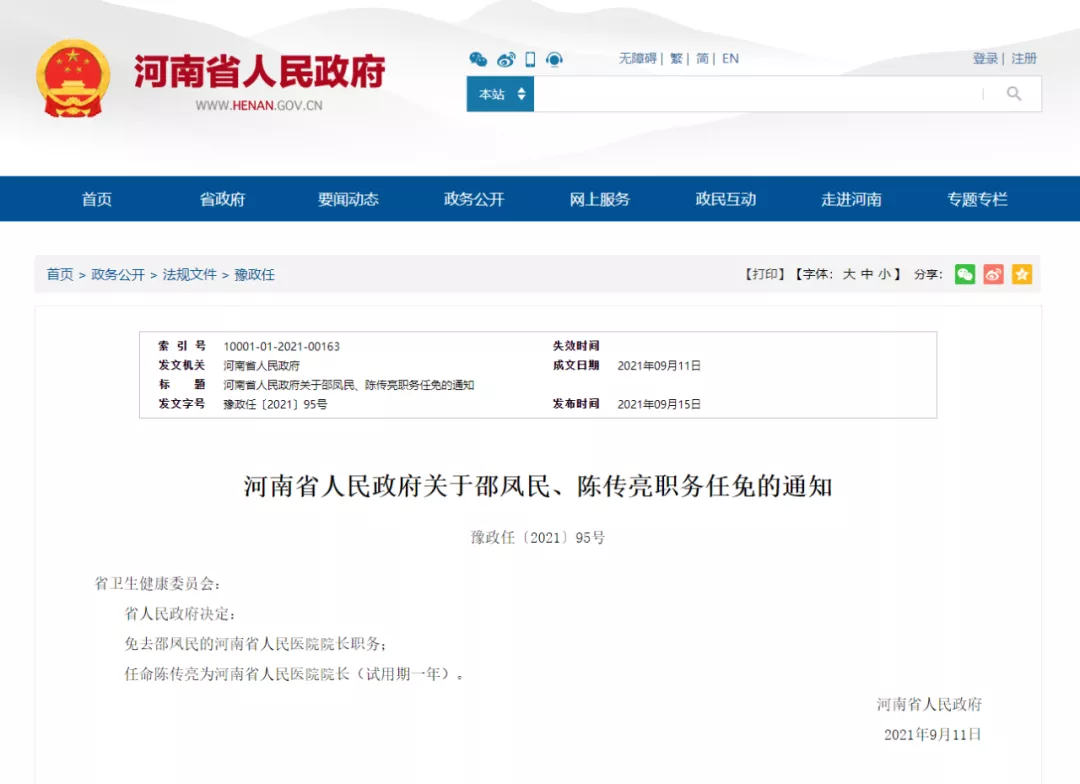Click the yellow star share icon
1080x784 pixels.
pos(1022,274)
